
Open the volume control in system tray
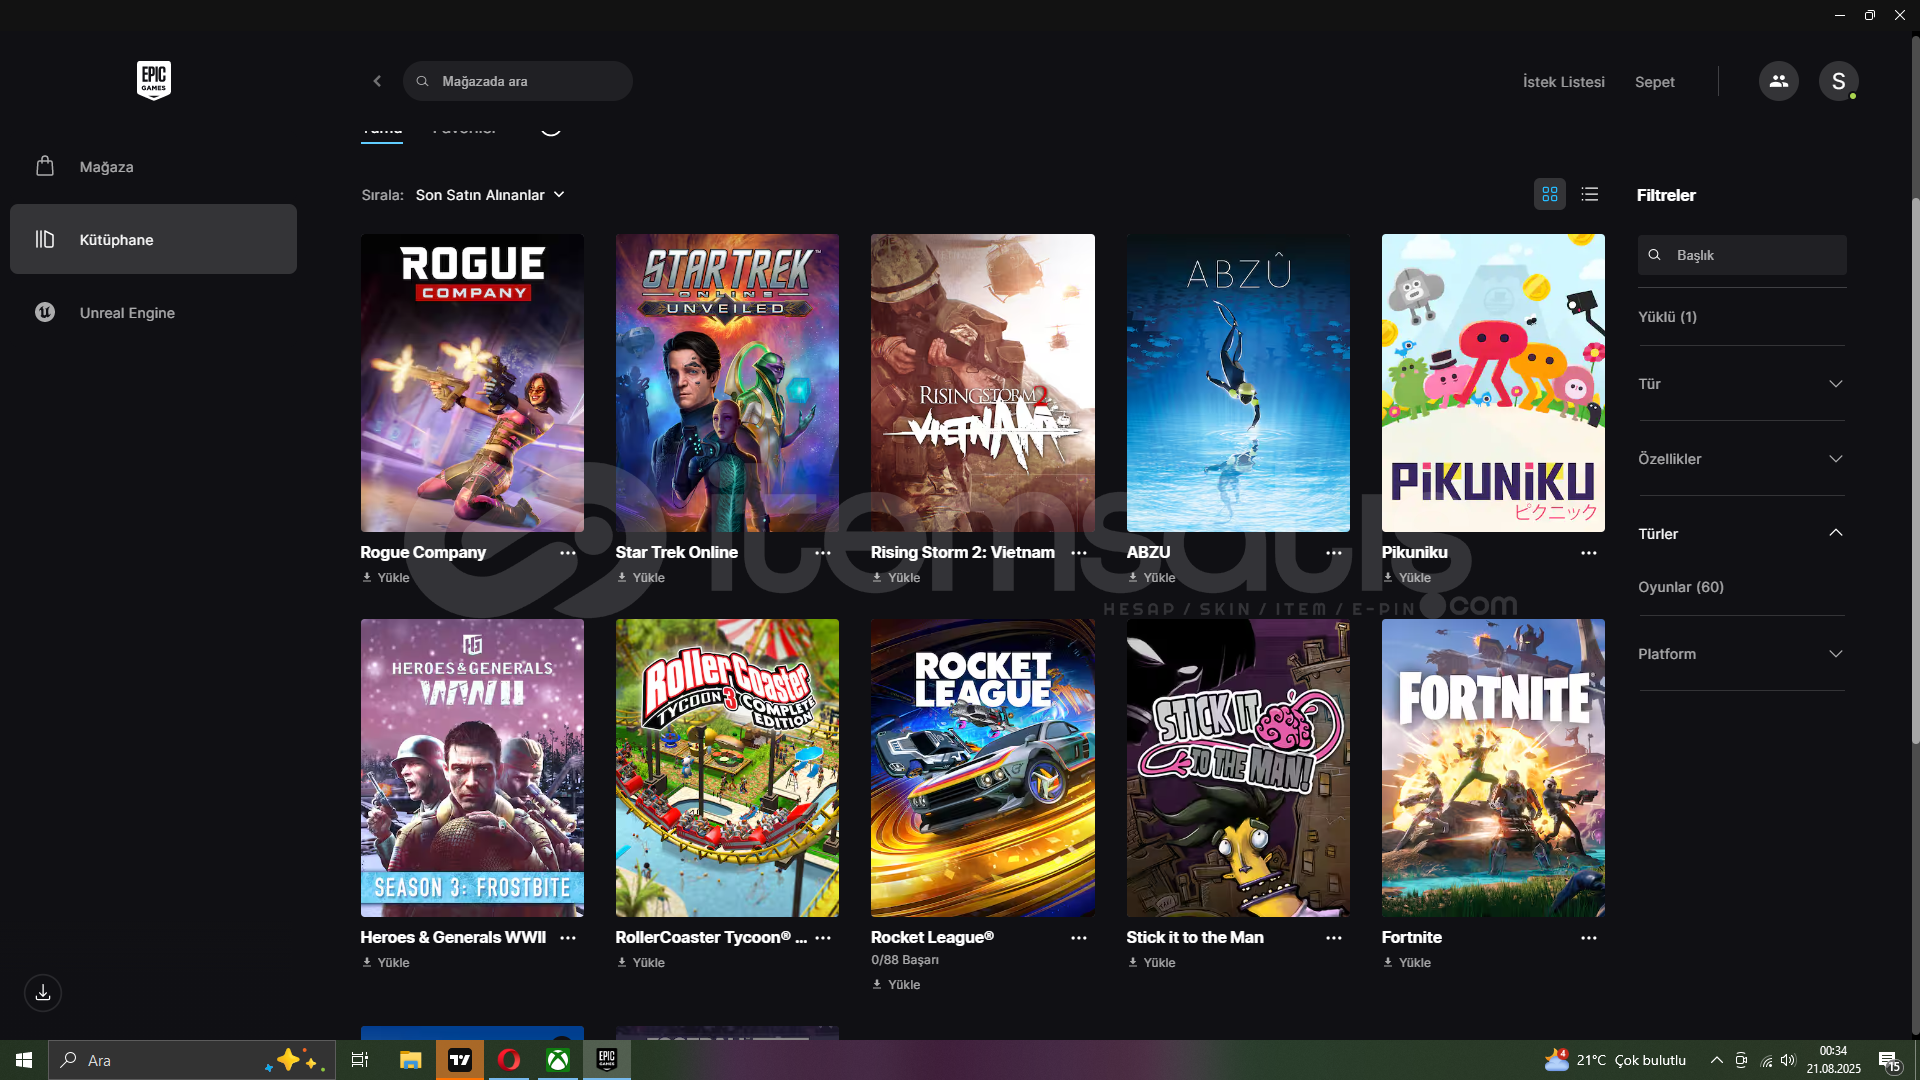pos(1788,1060)
